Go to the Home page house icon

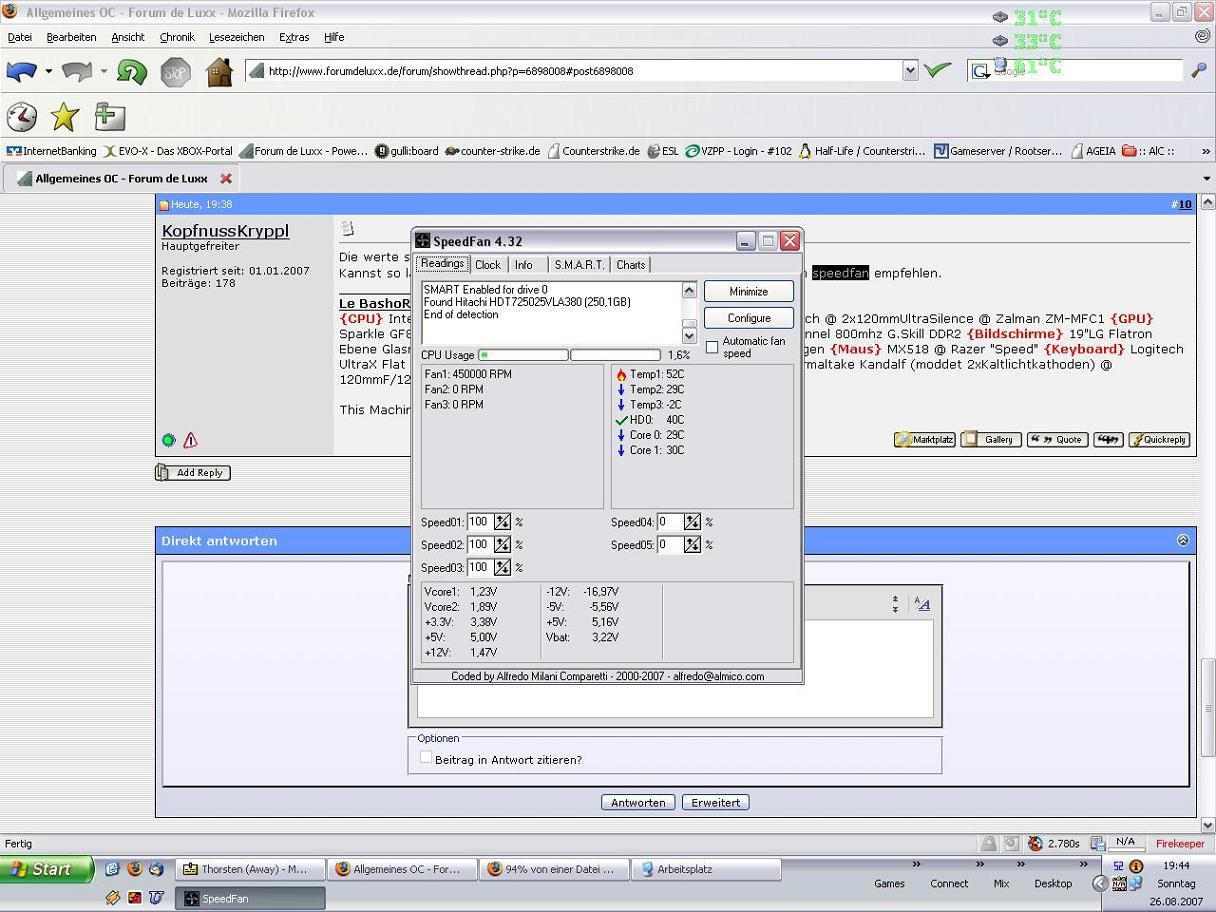click(219, 71)
